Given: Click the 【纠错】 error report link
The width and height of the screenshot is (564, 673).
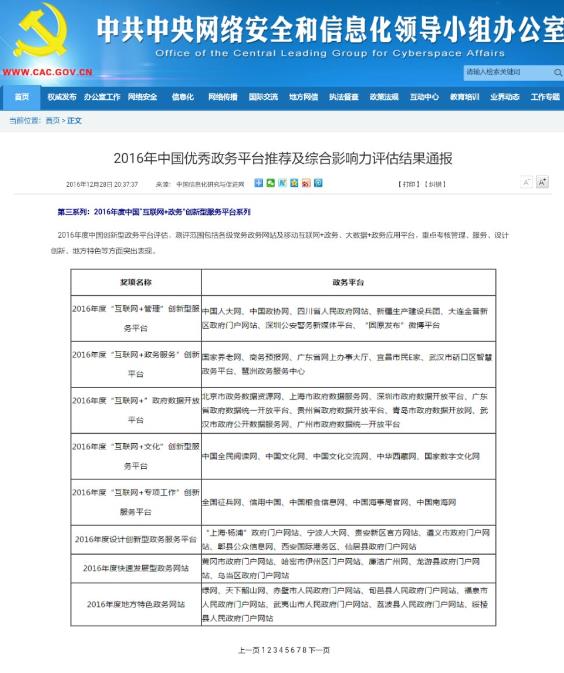Looking at the screenshot, I should pyautogui.click(x=435, y=184).
